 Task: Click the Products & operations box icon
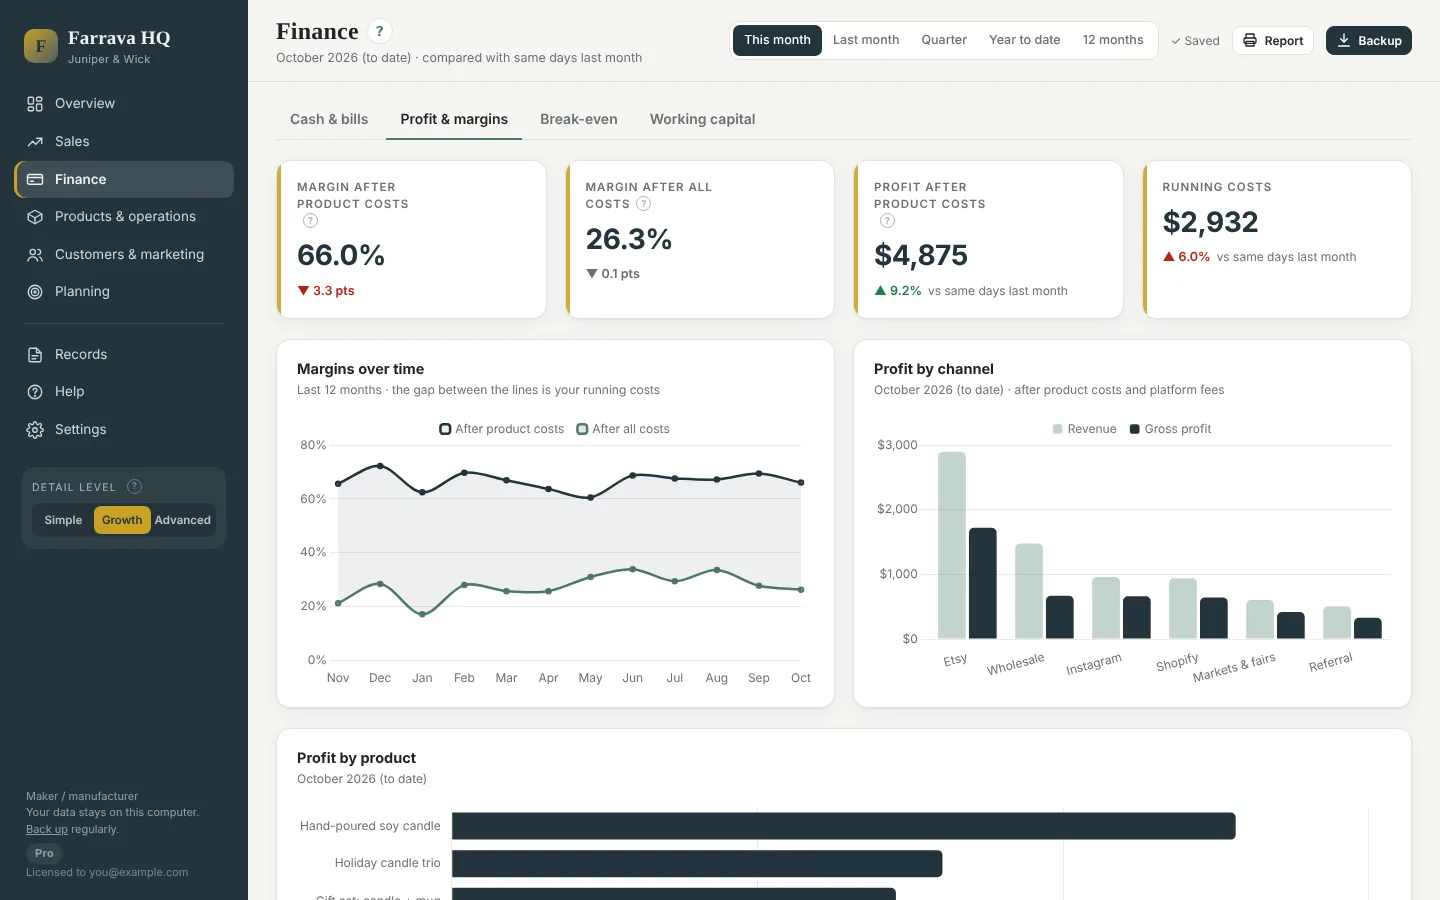click(35, 217)
